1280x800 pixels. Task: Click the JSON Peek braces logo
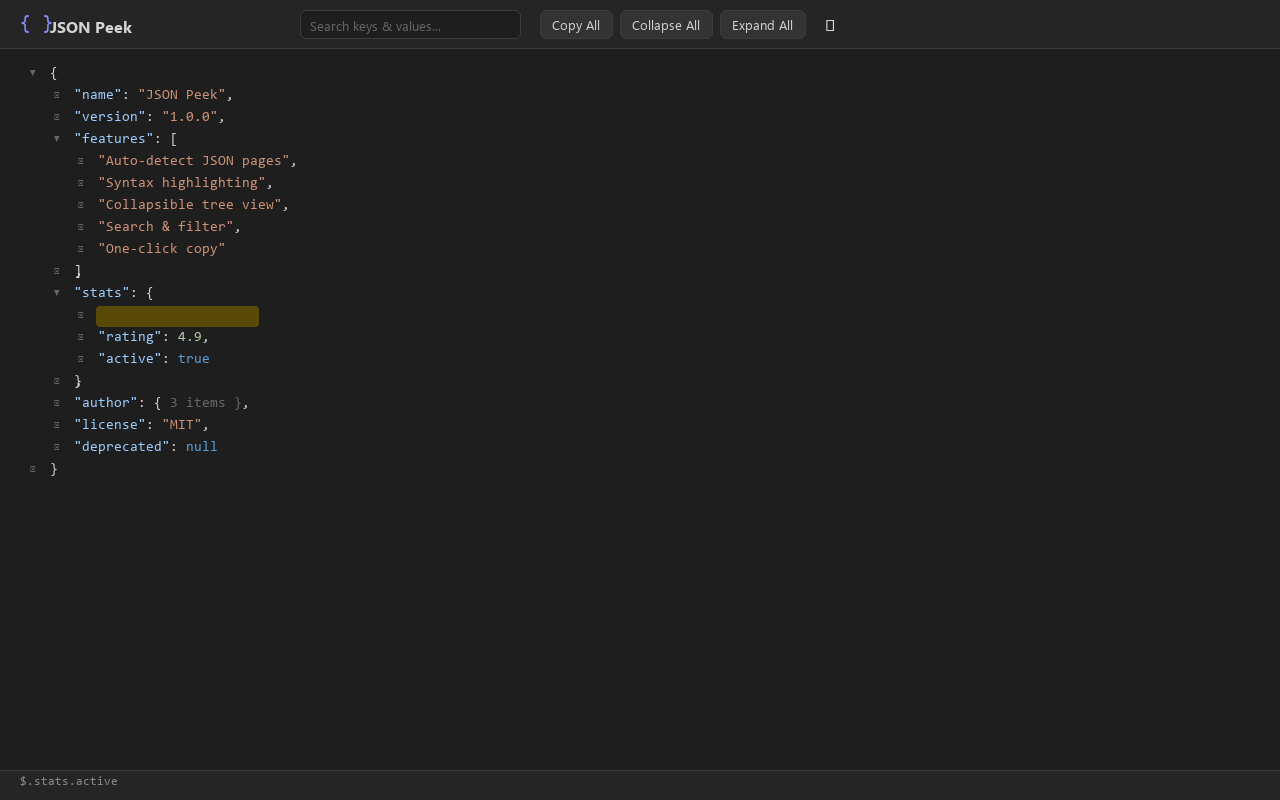tap(35, 24)
